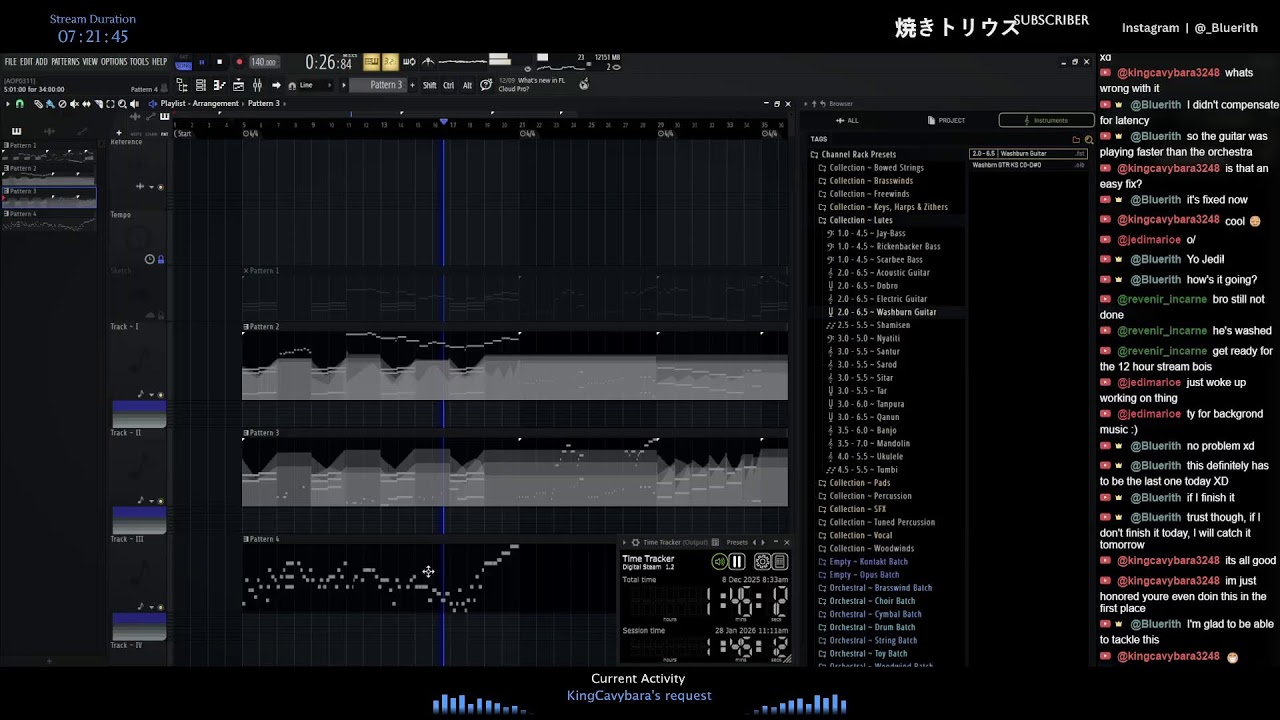Select the playlist select tool
The image size is (1280, 720).
[x=110, y=104]
